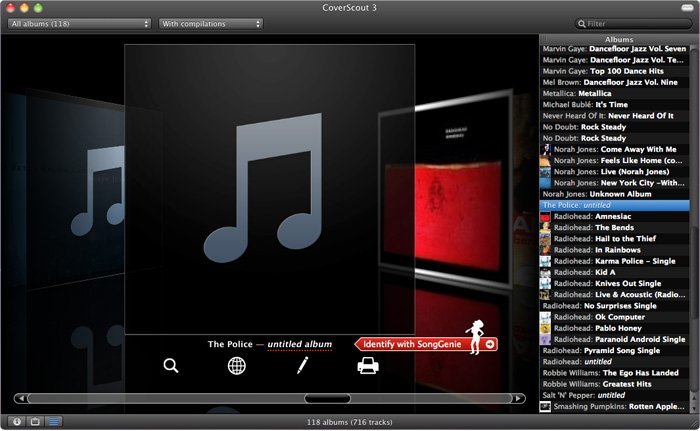The height and width of the screenshot is (431, 700).
Task: Click the cover flow scrollbar right arrow
Action: (x=518, y=398)
